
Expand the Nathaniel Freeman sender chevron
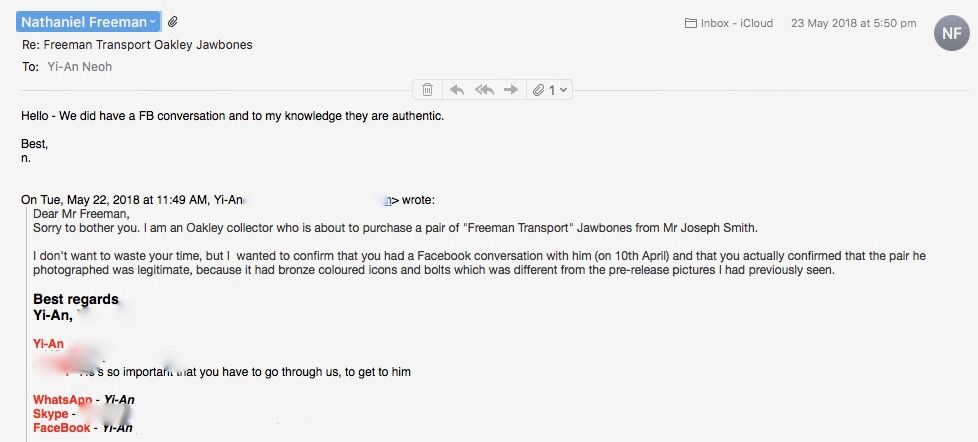[x=152, y=22]
